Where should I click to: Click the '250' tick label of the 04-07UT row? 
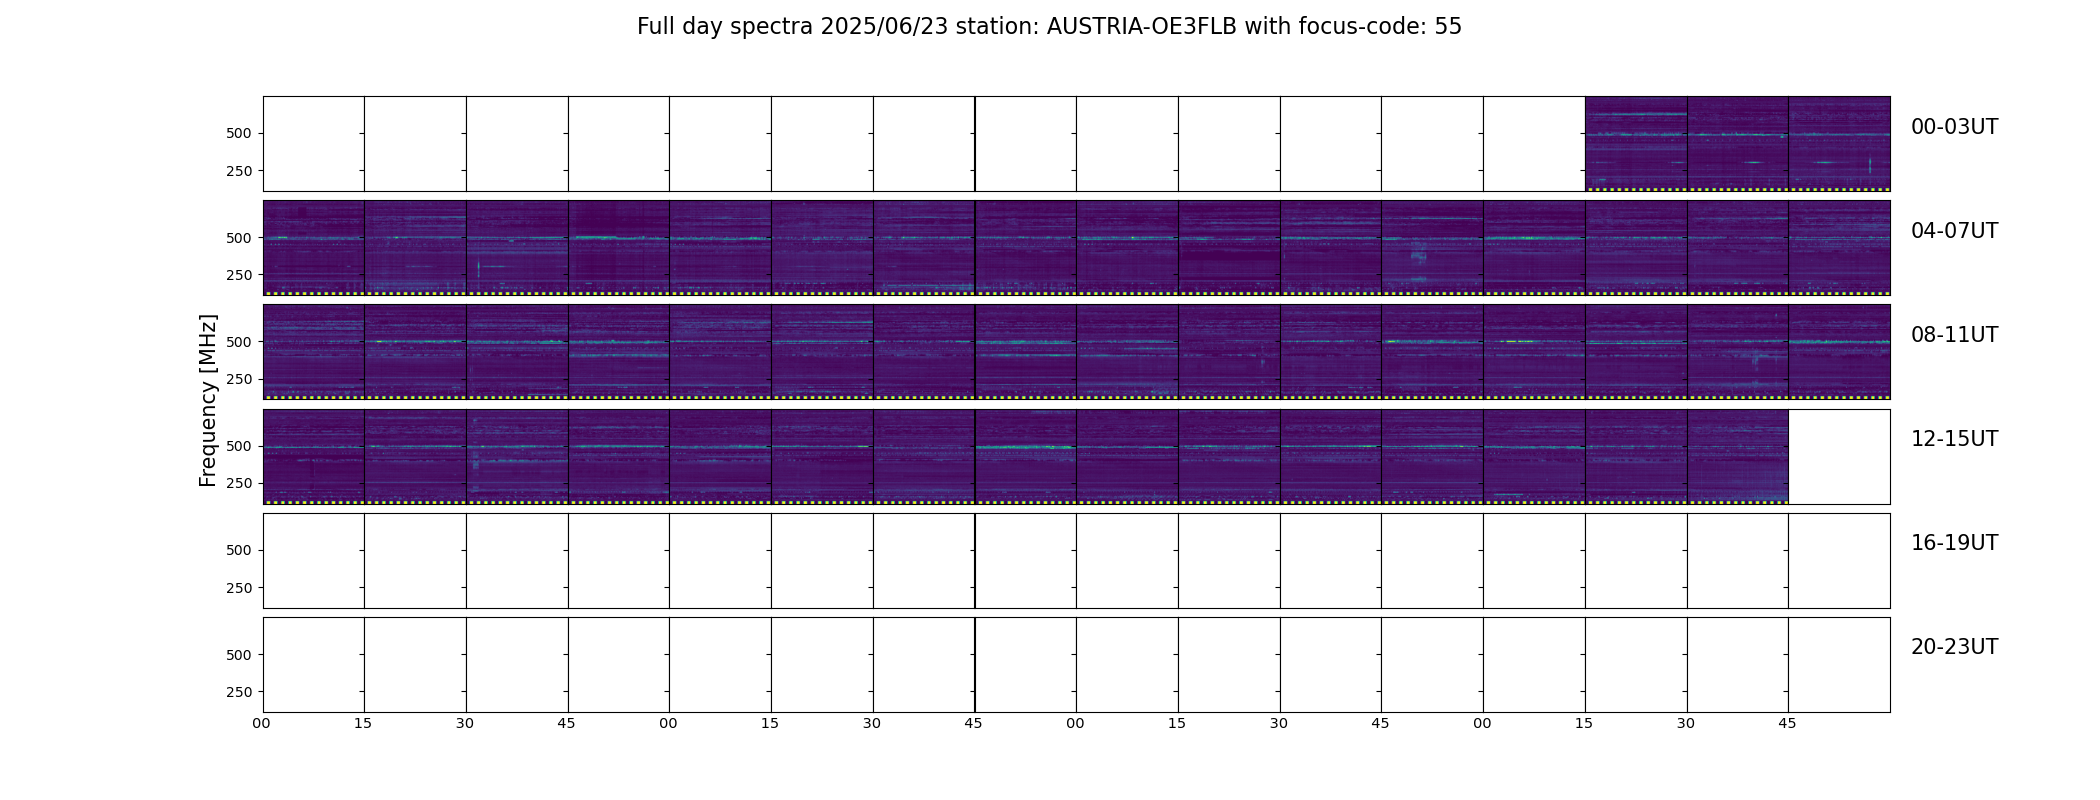coord(239,275)
